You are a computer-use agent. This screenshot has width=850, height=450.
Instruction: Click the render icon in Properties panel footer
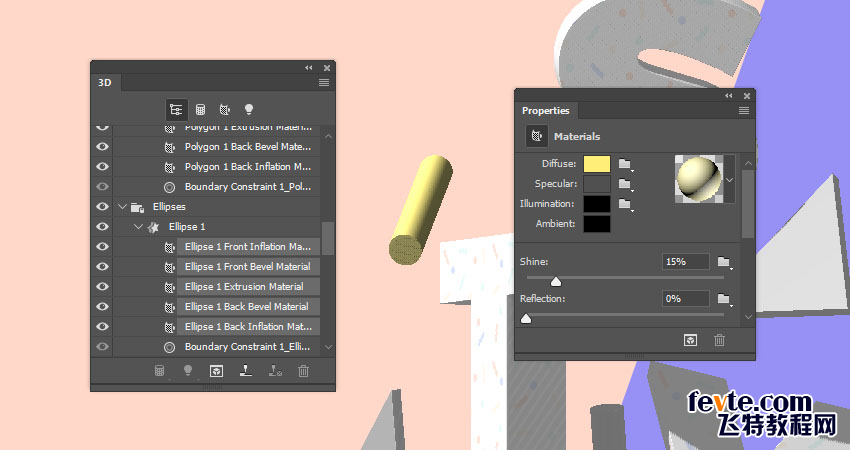coord(690,340)
